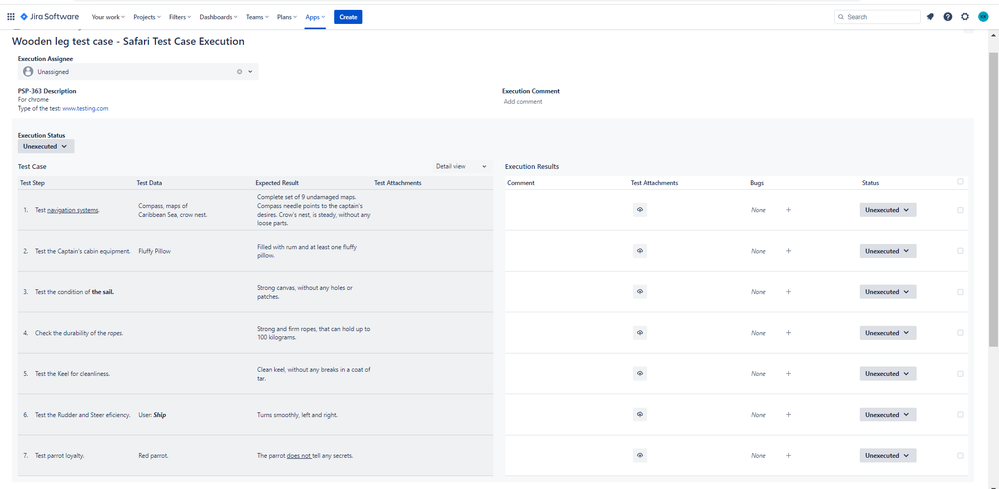The width and height of the screenshot is (999, 489).
Task: Click the page vertical scrollbar
Action: click(x=993, y=200)
